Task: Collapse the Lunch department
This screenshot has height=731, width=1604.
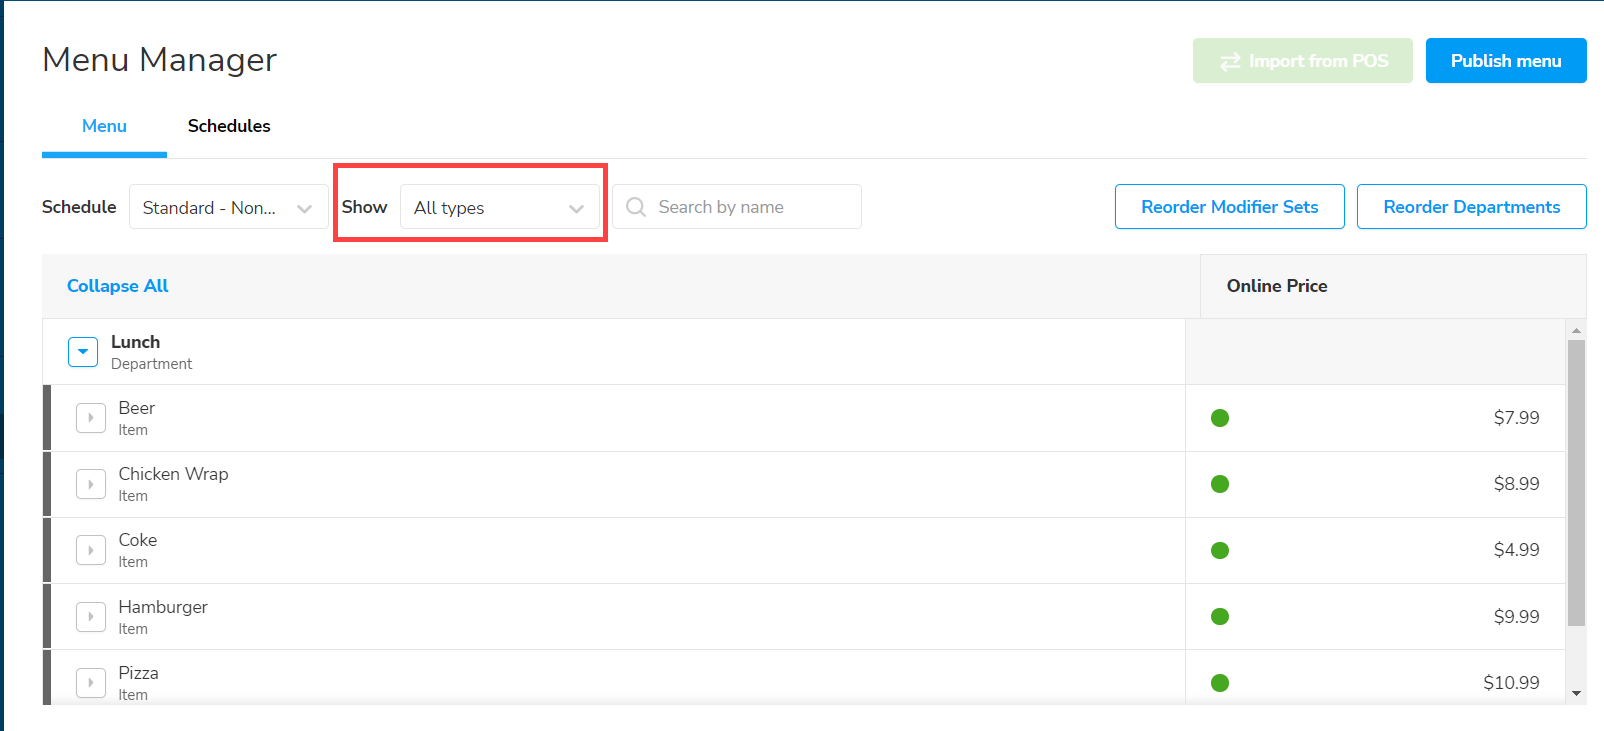Action: tap(83, 352)
